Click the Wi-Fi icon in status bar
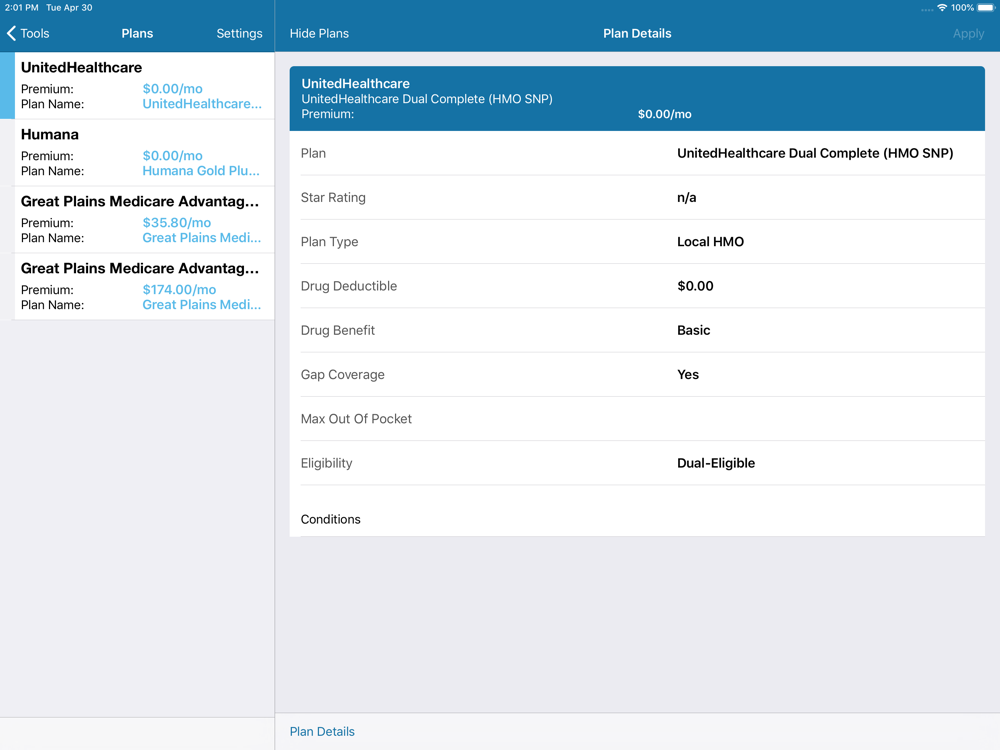 tap(942, 8)
